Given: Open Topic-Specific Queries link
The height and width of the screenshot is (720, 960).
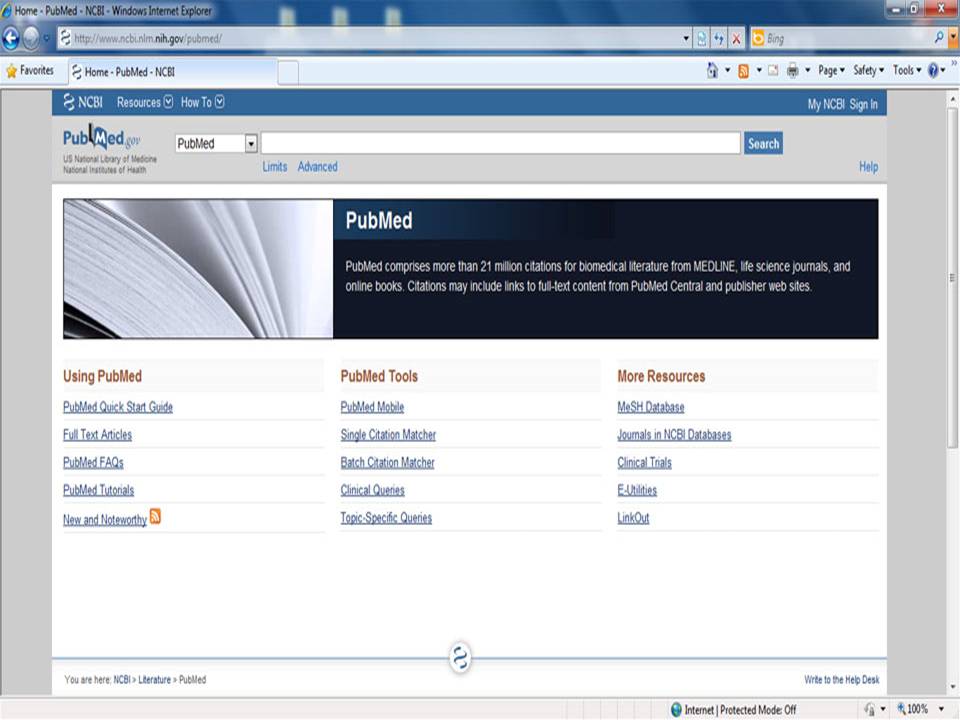Looking at the screenshot, I should tap(386, 518).
